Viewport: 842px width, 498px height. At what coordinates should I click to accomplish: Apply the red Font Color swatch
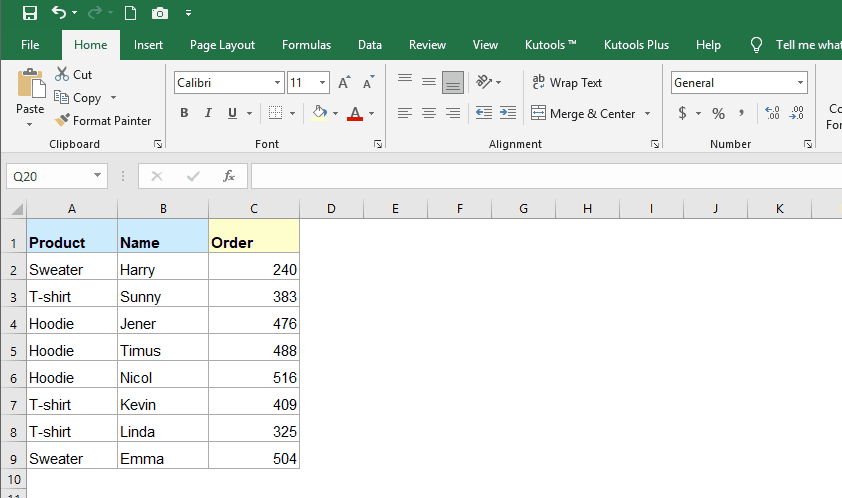coord(354,113)
